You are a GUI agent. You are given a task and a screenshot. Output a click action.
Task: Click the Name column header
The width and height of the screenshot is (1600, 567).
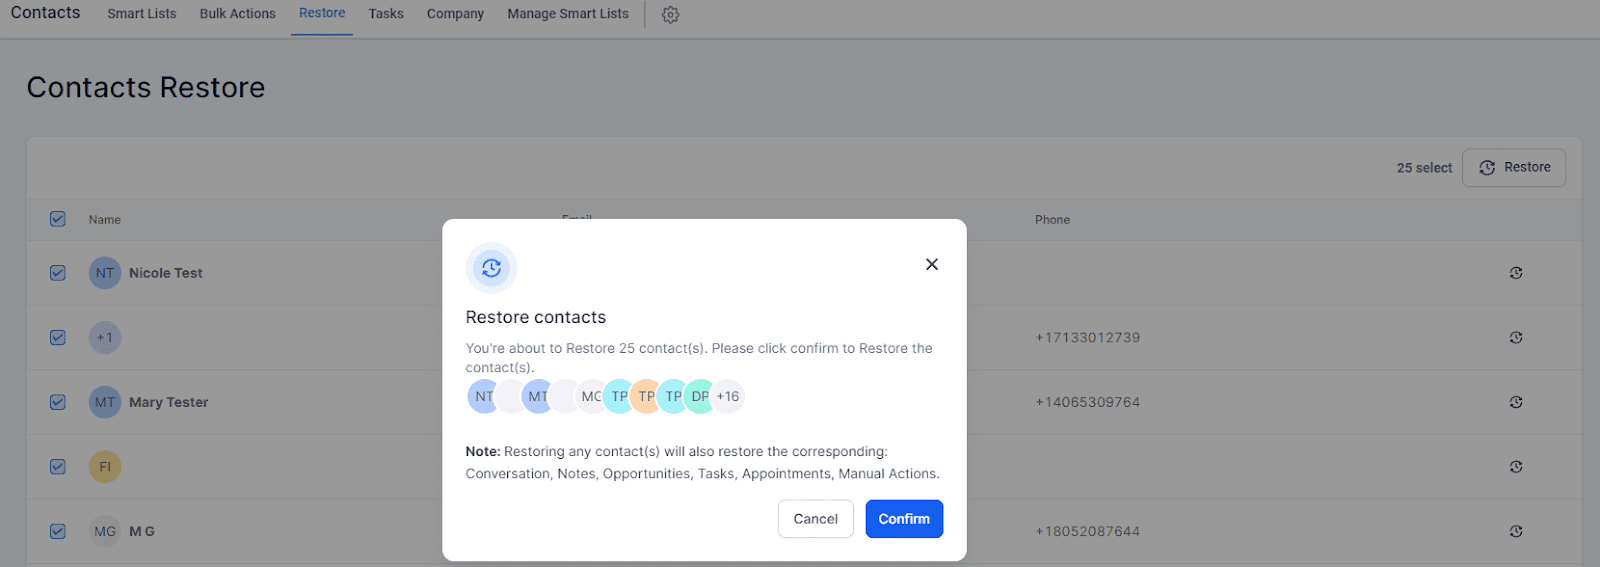tap(104, 220)
